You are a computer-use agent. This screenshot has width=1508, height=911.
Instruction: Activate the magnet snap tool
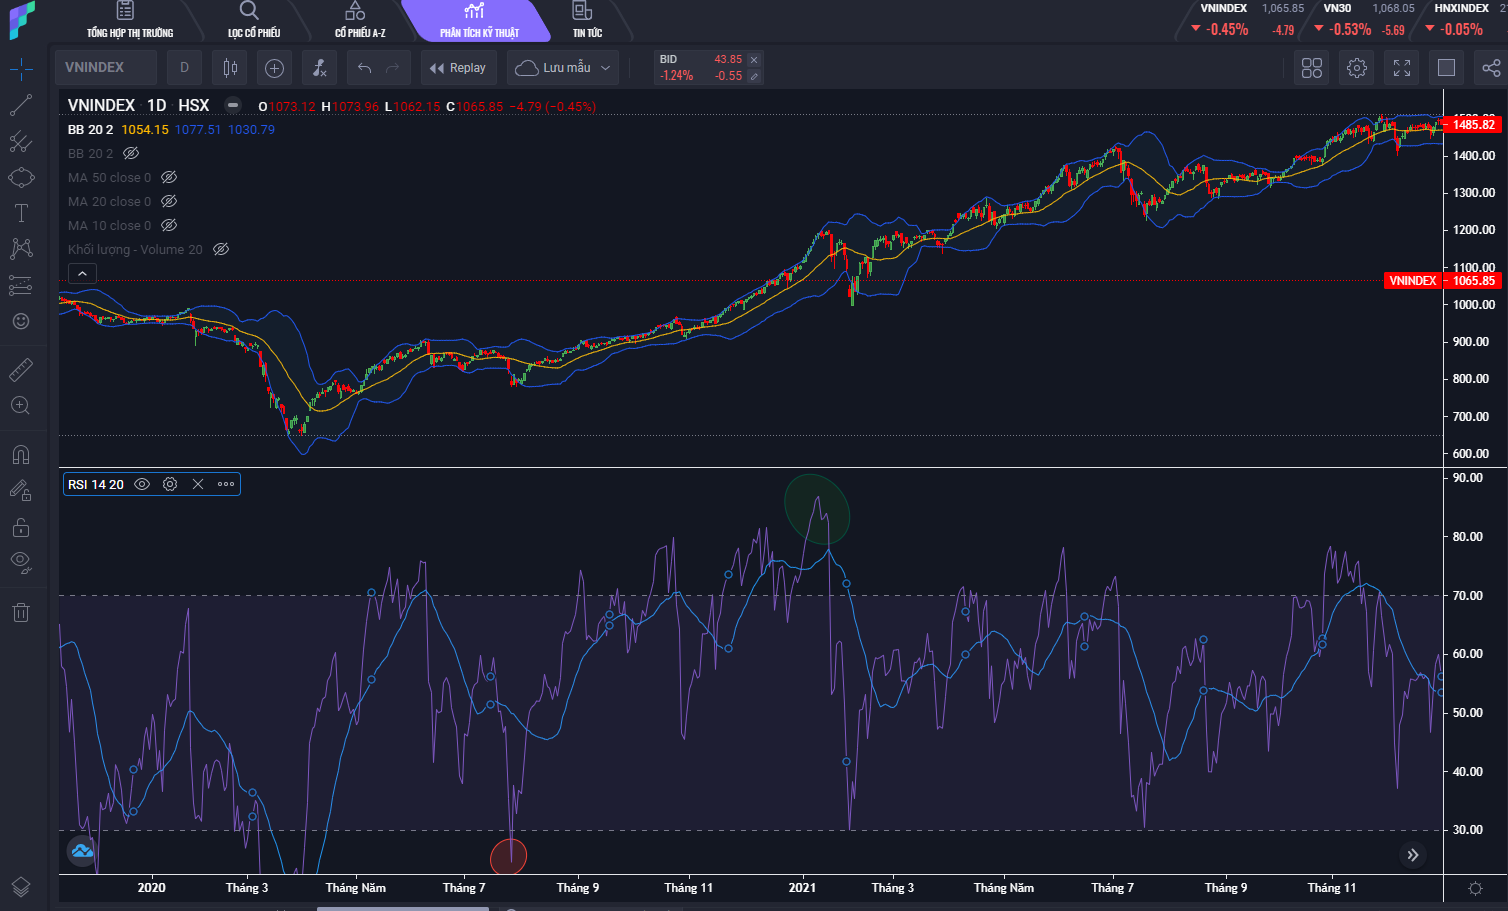[x=21, y=455]
